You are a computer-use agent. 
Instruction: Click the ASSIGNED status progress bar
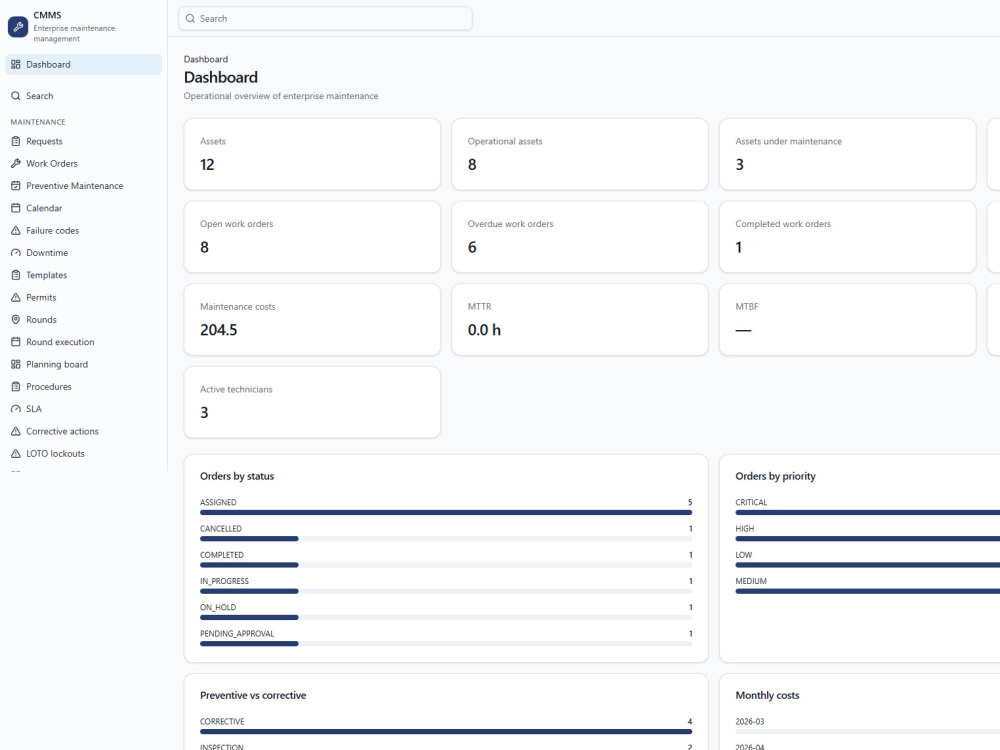click(x=446, y=512)
